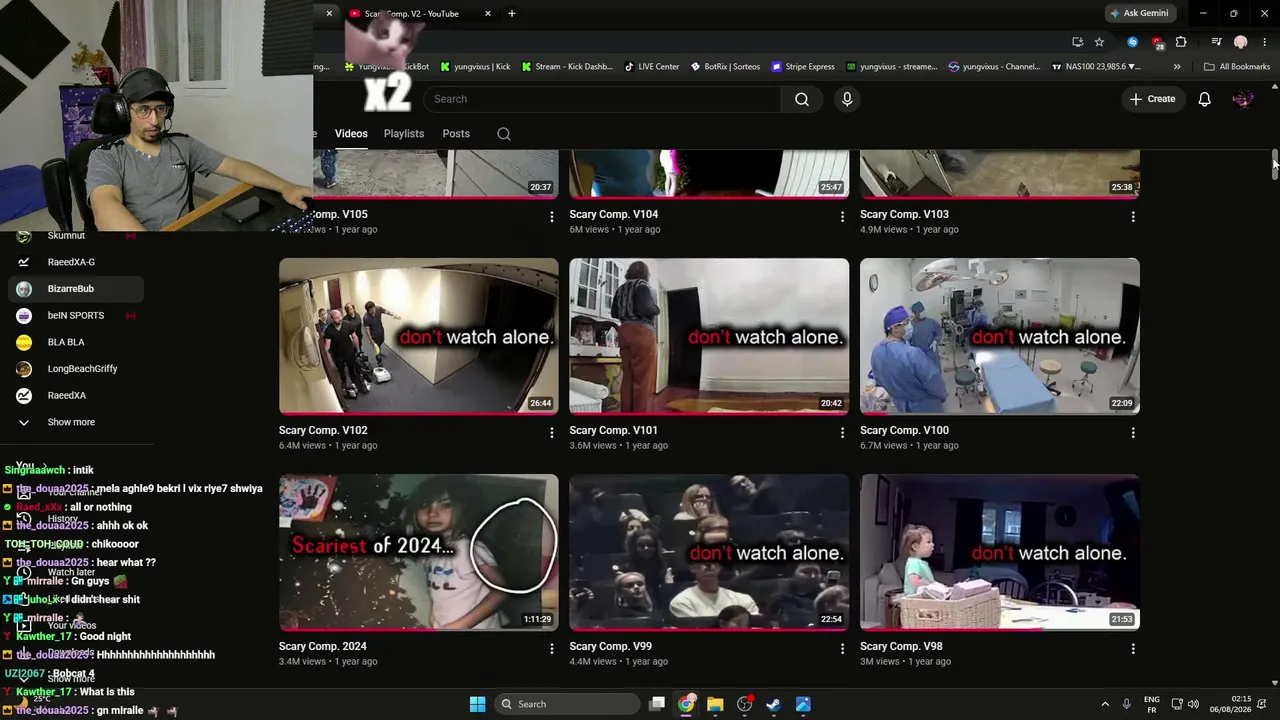The height and width of the screenshot is (720, 1280).
Task: Activate voice search microphone icon
Action: coord(847,99)
